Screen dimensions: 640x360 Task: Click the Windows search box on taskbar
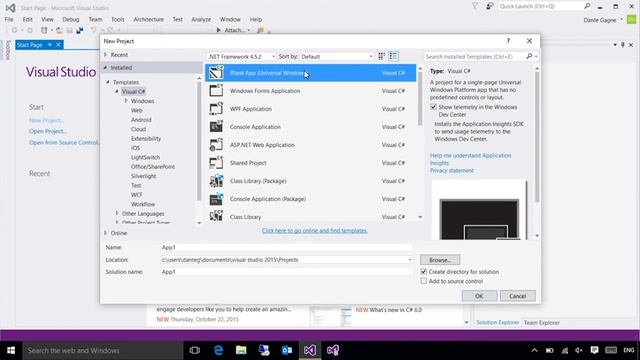[102, 350]
